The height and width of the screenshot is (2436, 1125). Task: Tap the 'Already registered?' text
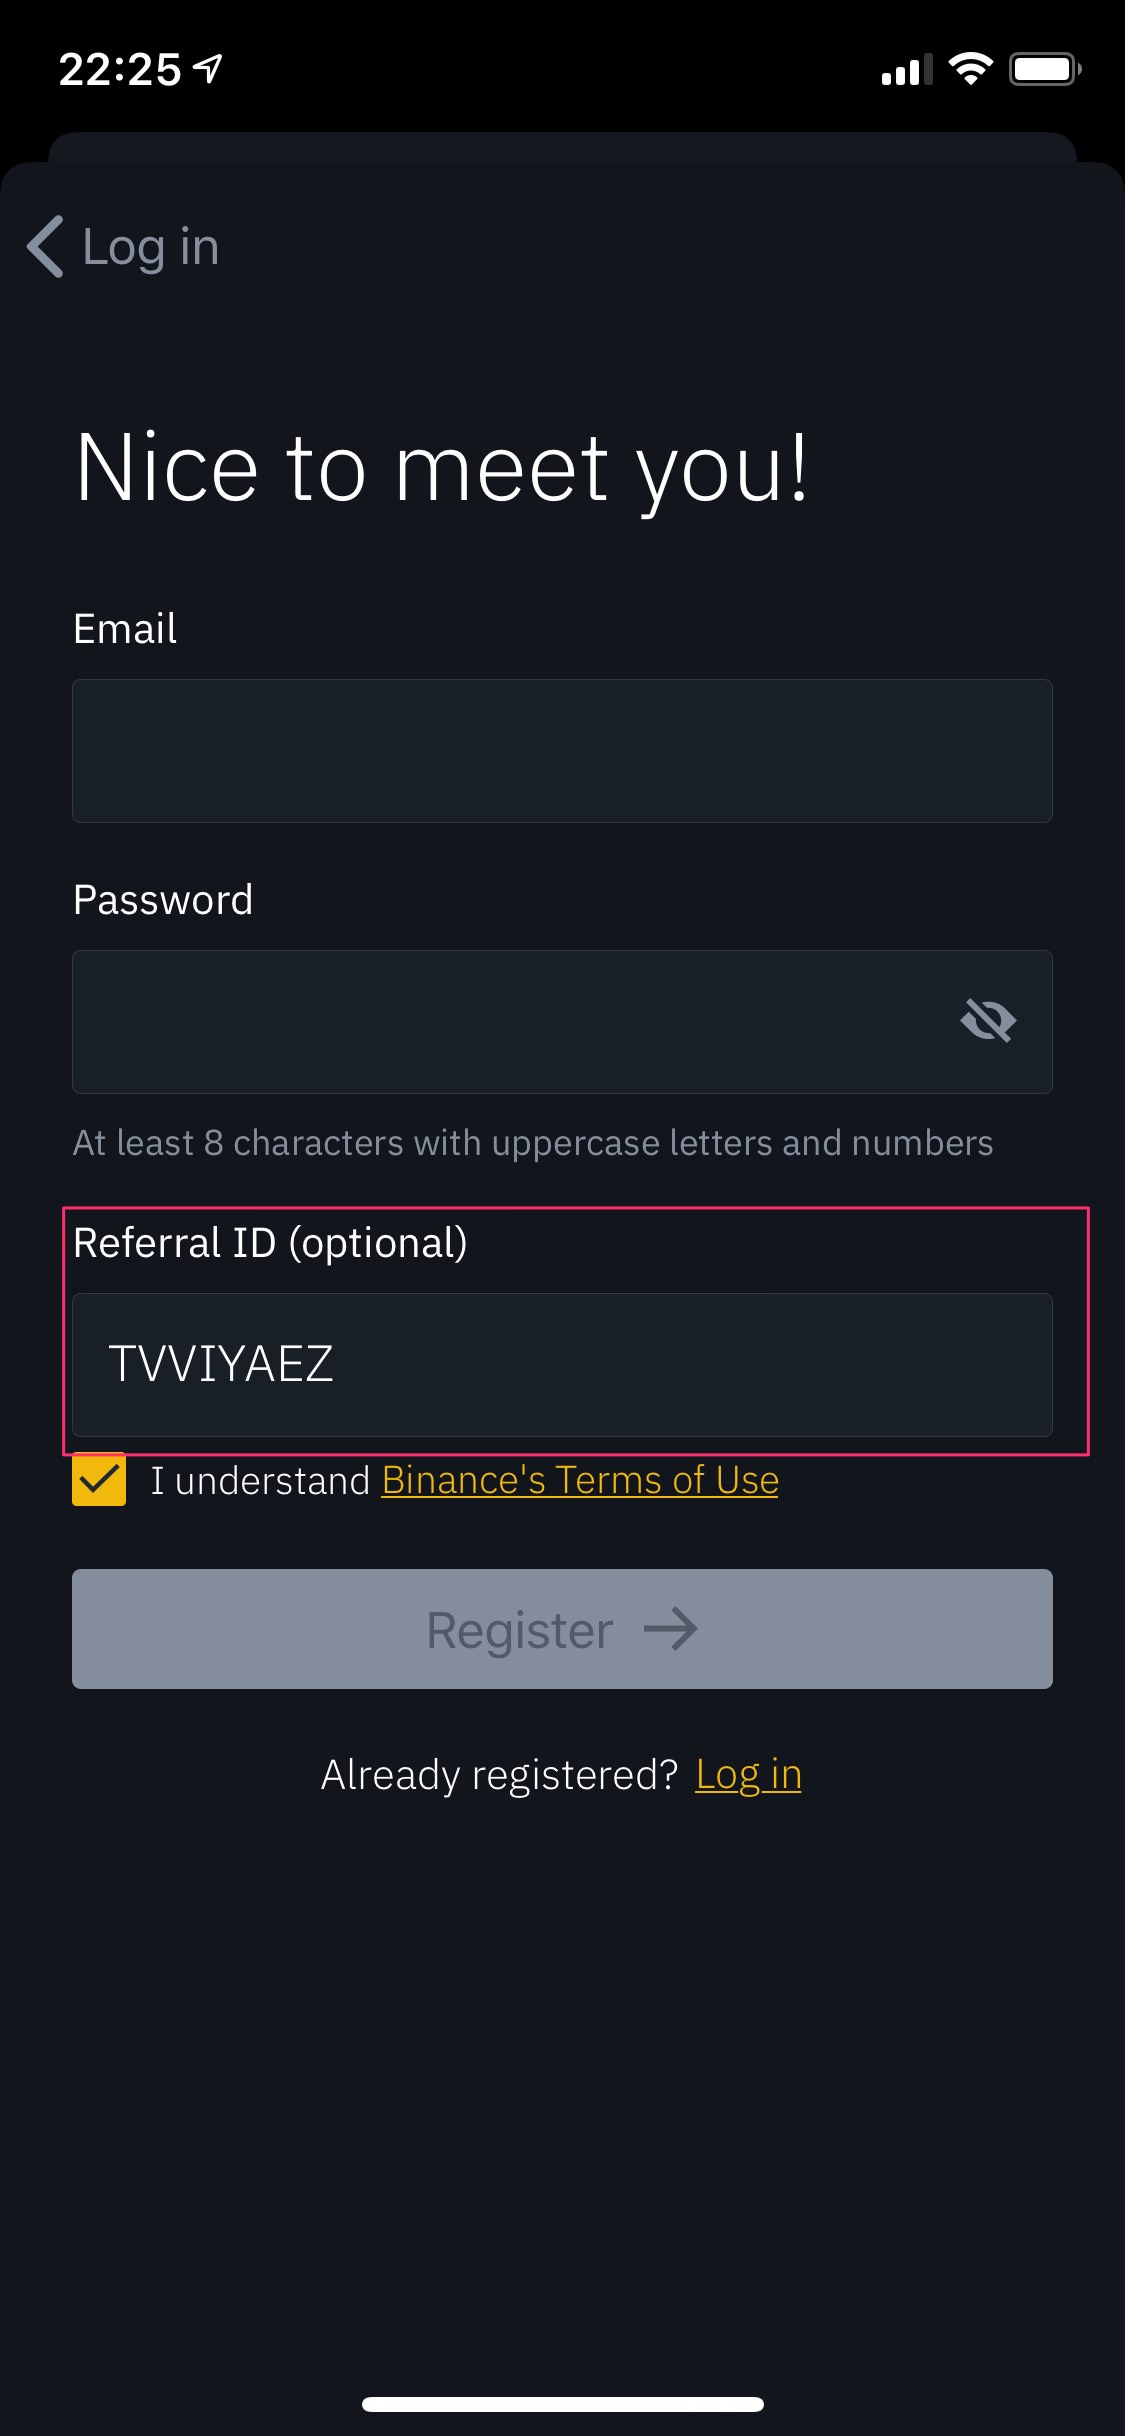(499, 1775)
